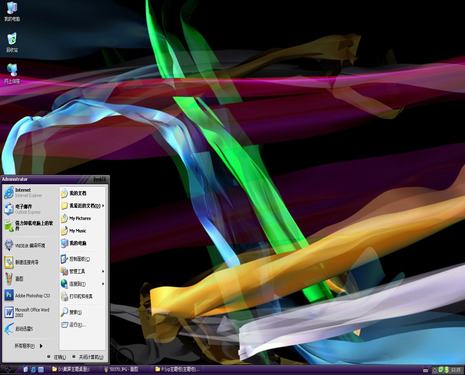The height and width of the screenshot is (375, 465).
Task: Expand the Connect To submenu arrow
Action: [x=103, y=284]
